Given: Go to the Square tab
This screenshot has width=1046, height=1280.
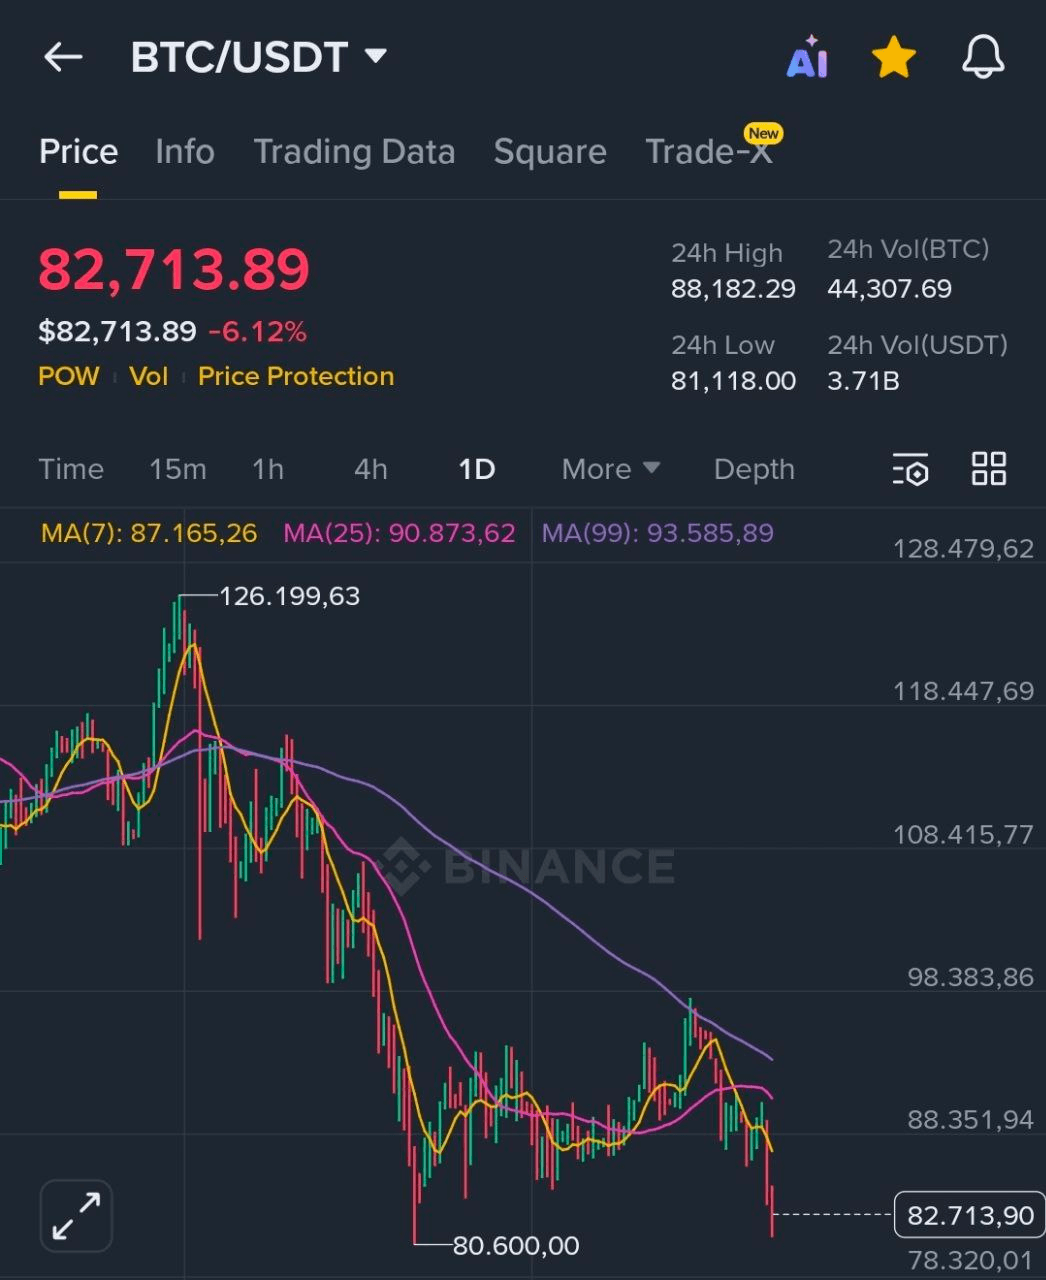Looking at the screenshot, I should (550, 152).
